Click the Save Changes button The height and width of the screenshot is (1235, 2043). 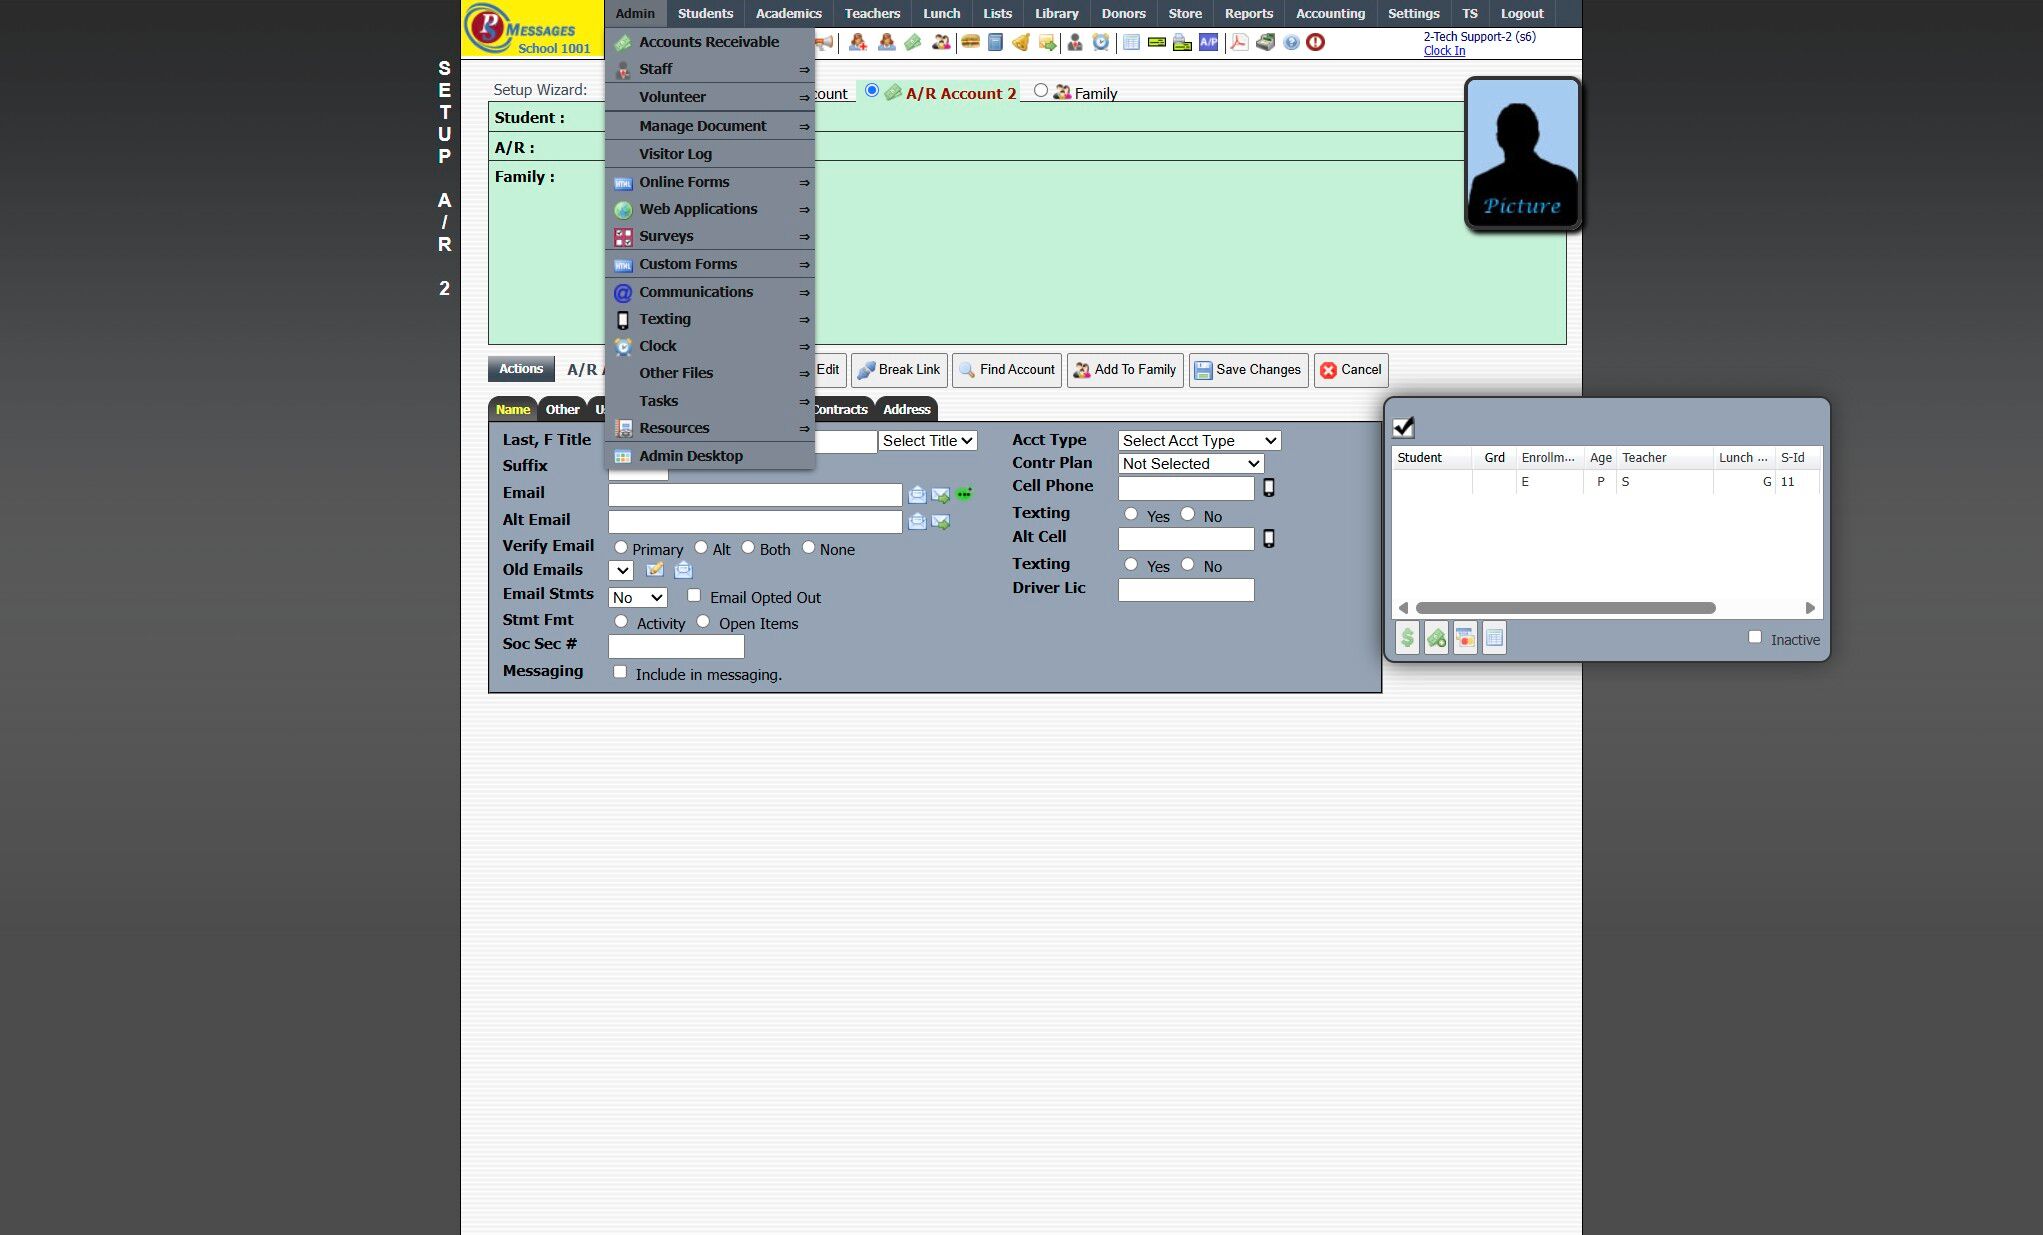(1247, 370)
